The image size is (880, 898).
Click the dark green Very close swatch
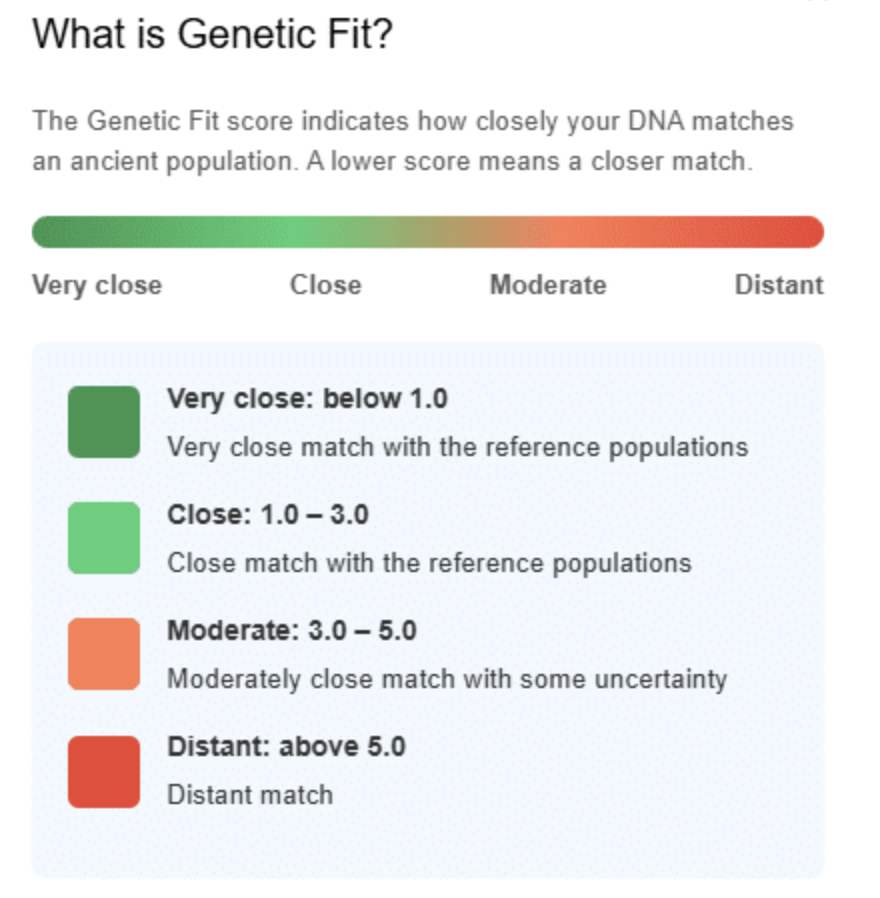coord(104,422)
